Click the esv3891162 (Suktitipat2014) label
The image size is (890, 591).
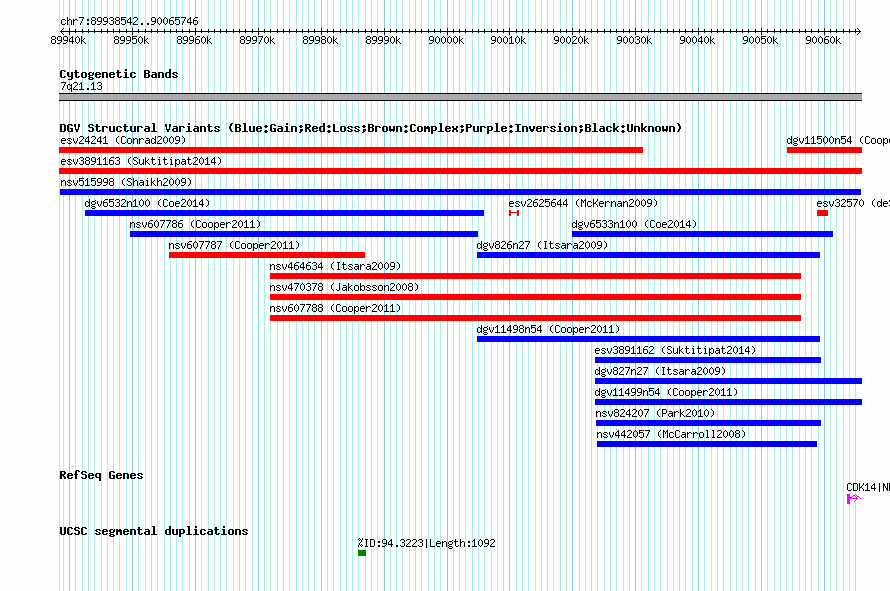675,350
